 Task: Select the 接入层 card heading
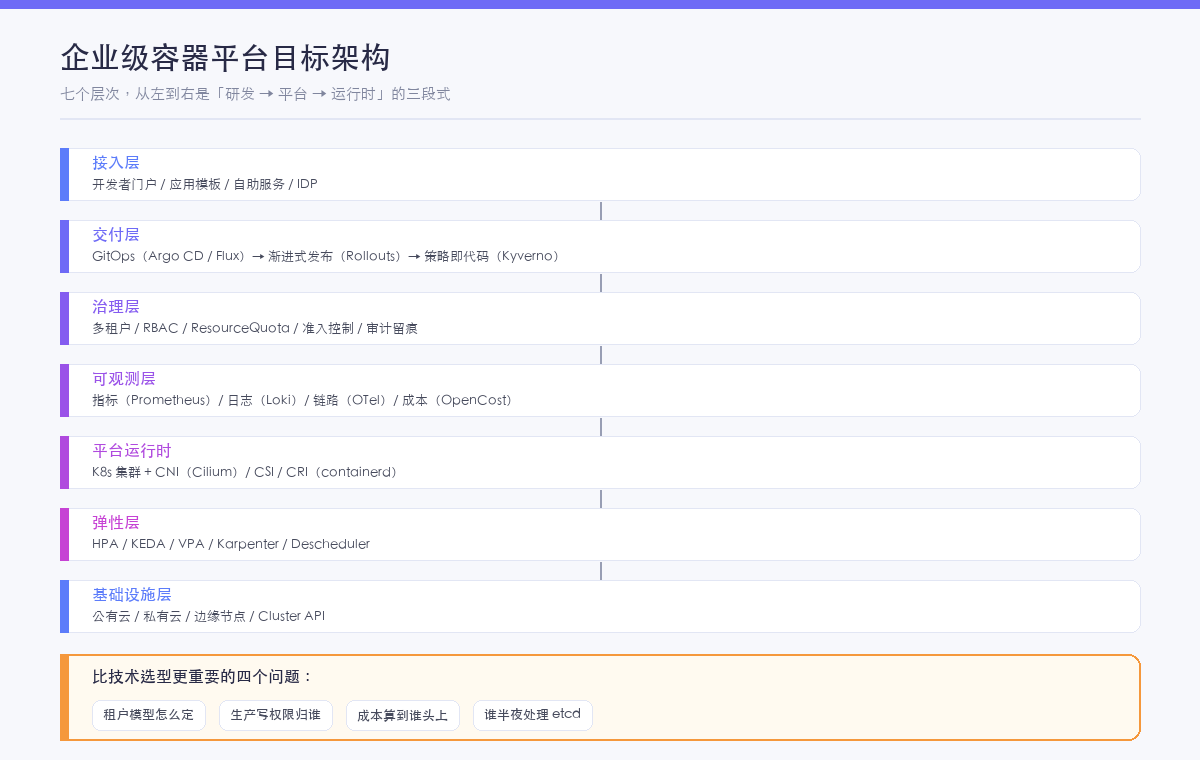(x=116, y=163)
